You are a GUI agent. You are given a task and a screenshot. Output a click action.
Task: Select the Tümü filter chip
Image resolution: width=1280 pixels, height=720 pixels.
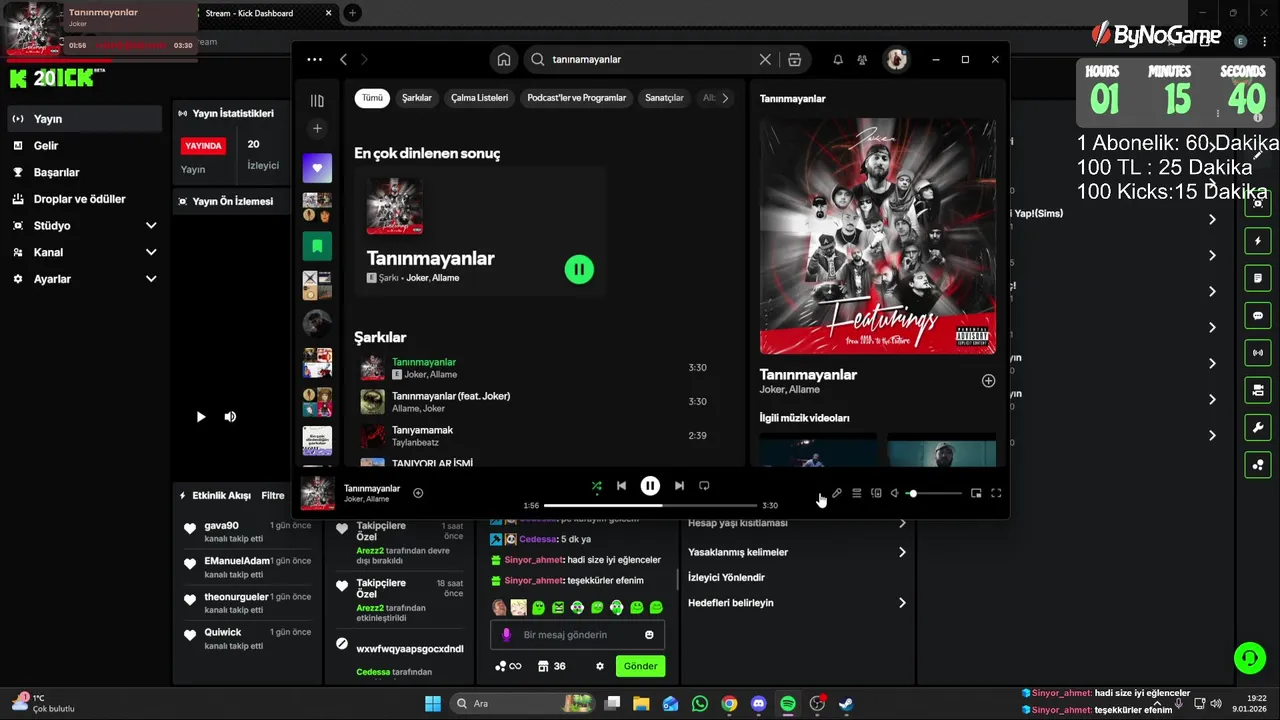pyautogui.click(x=372, y=98)
